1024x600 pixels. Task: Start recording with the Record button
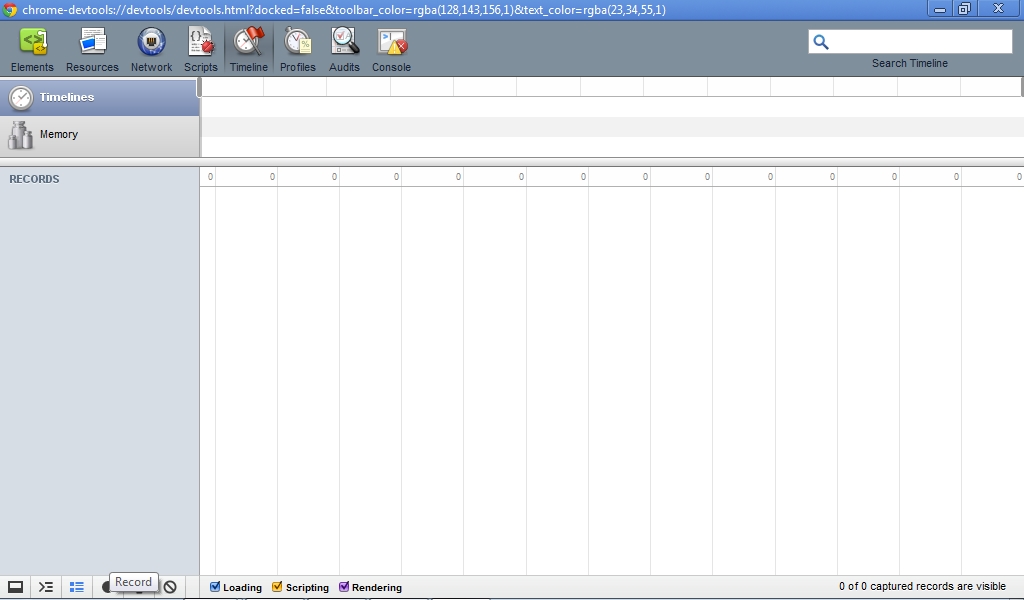click(106, 587)
